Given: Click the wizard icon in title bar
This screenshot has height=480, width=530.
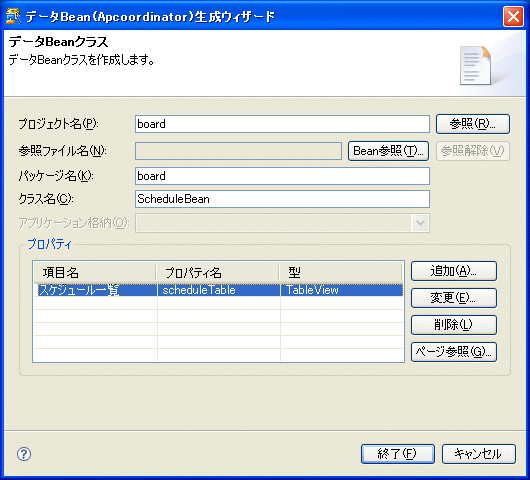Looking at the screenshot, I should pyautogui.click(x=13, y=16).
